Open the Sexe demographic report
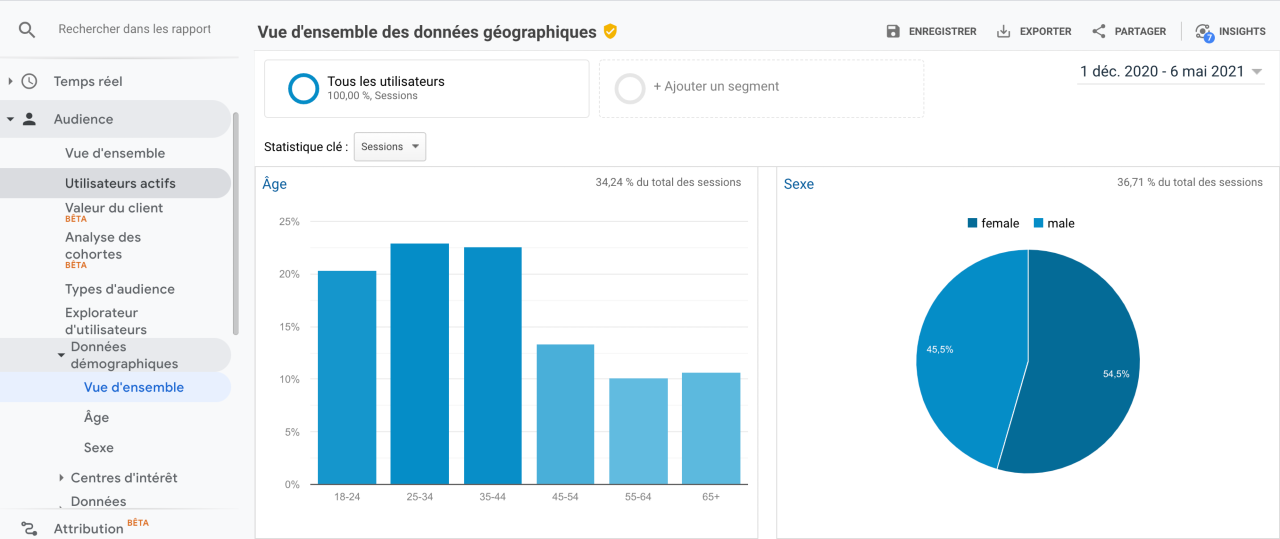 click(99, 448)
